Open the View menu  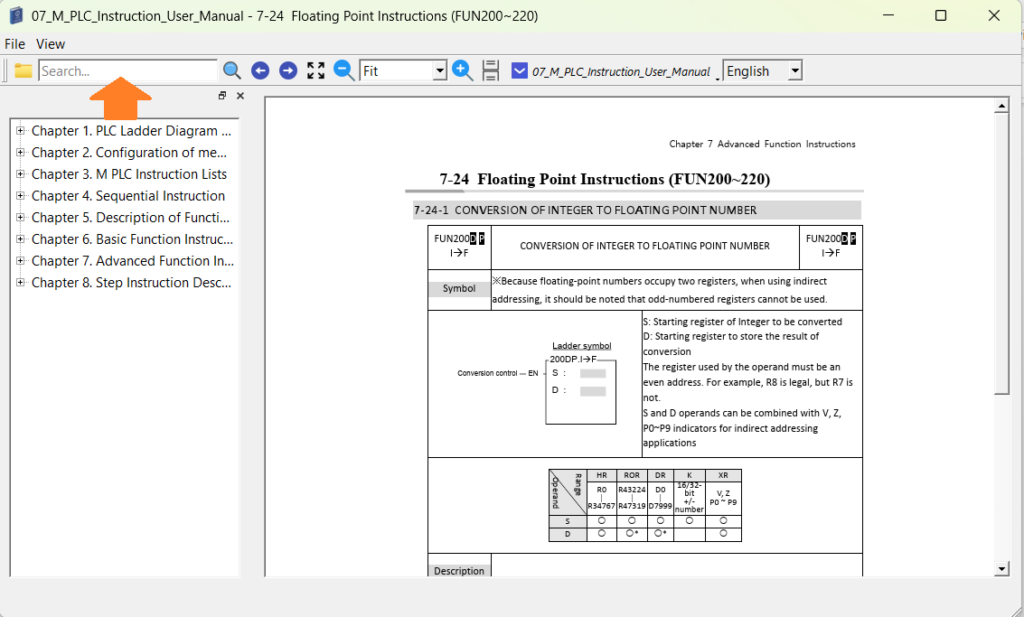click(50, 44)
